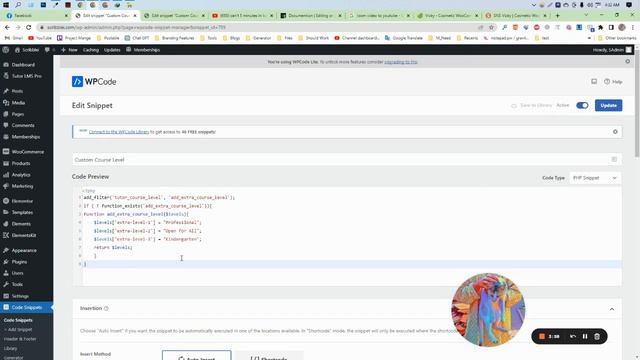Click New in the admin bar
640x360 pixels.
(x=69, y=50)
